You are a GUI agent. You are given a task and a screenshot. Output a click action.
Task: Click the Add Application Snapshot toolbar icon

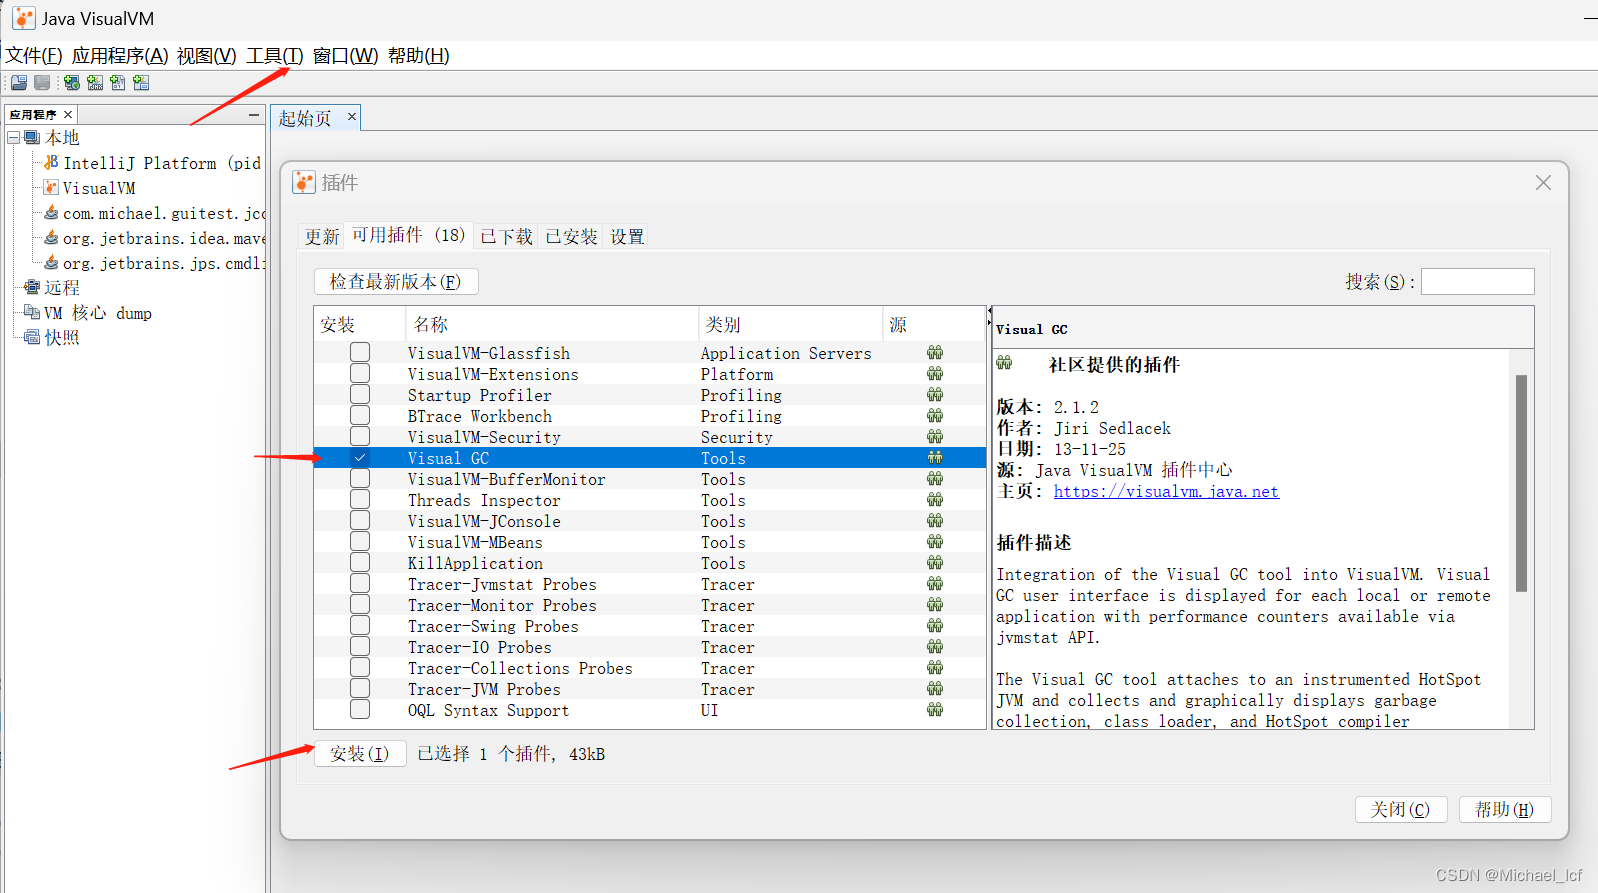[141, 83]
